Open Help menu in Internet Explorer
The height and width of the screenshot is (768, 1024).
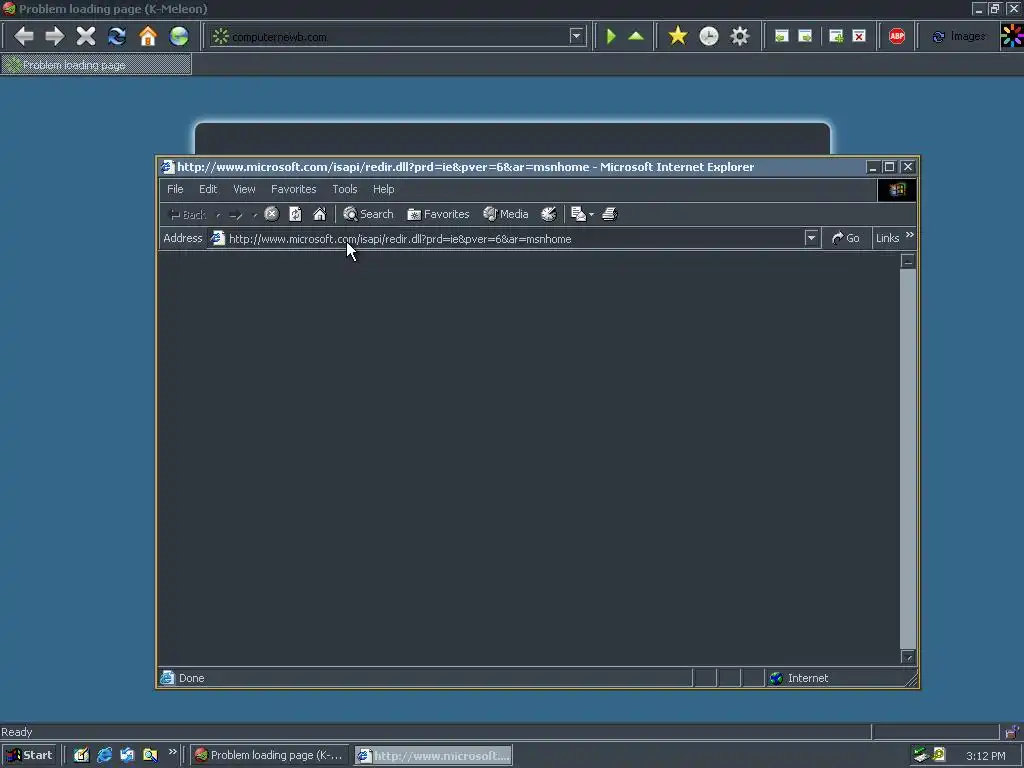pos(383,189)
